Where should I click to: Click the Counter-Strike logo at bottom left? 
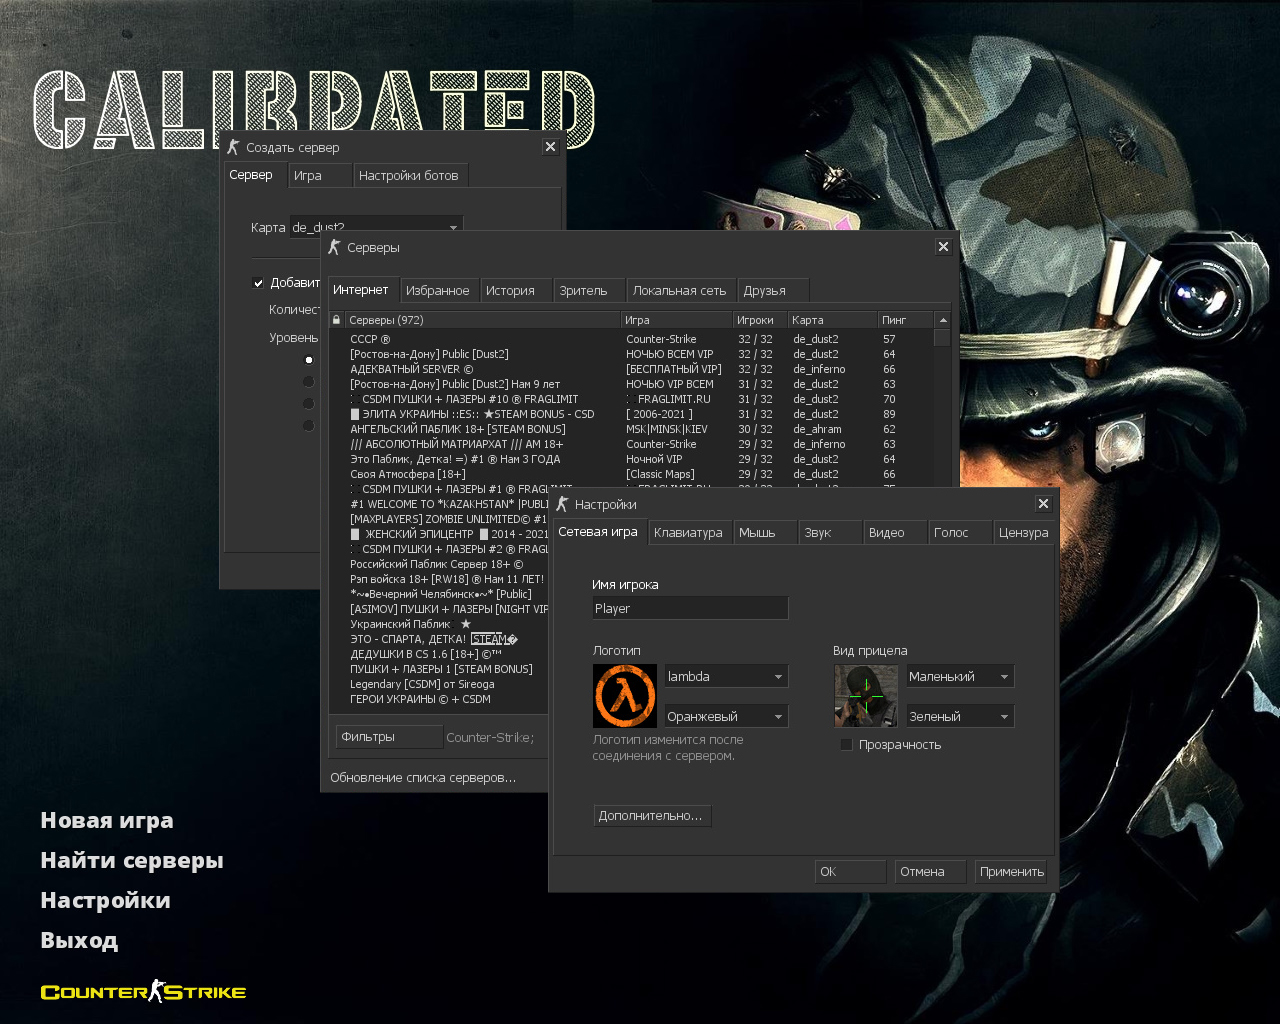pyautogui.click(x=142, y=991)
